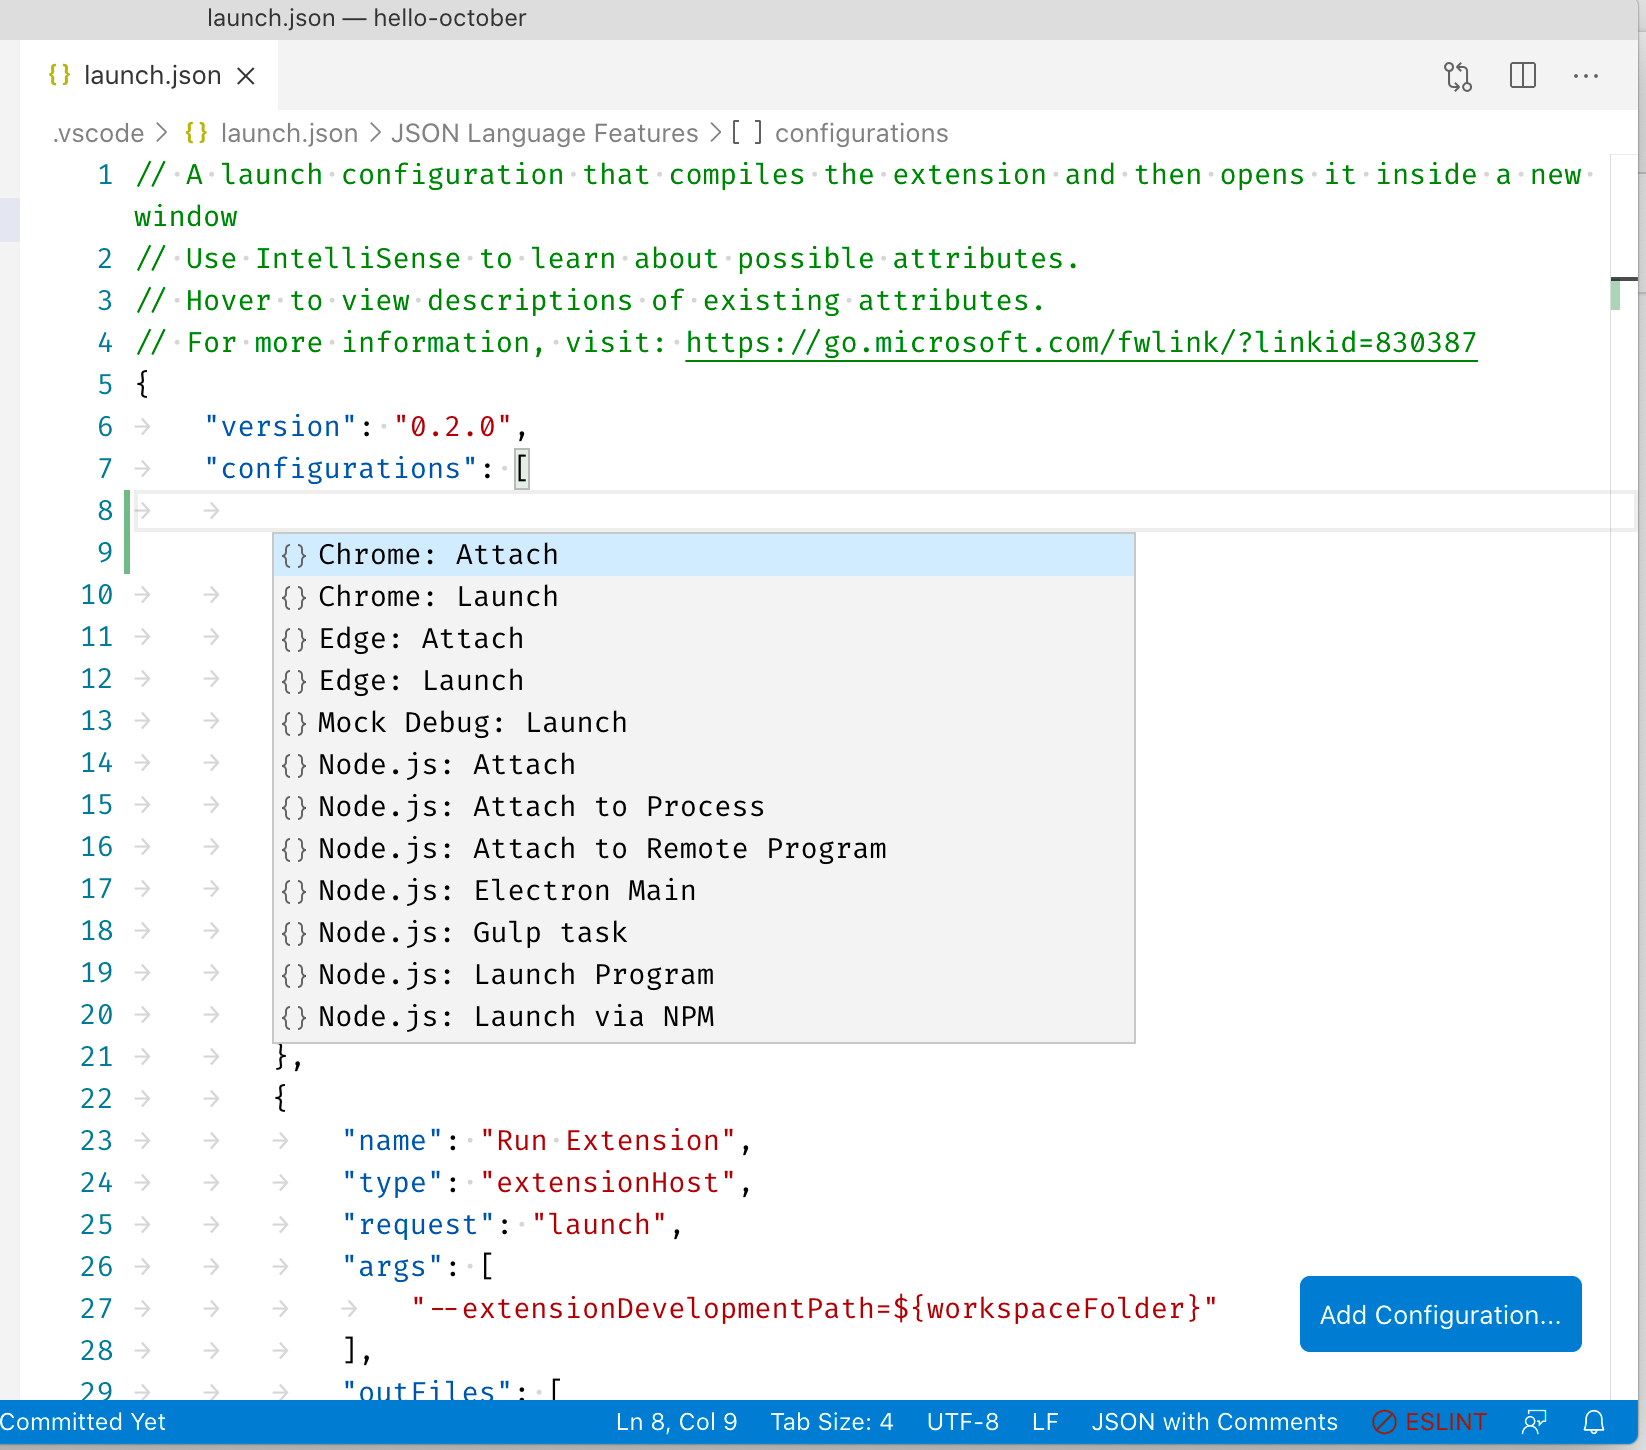Image resolution: width=1646 pixels, height=1450 pixels.
Task: Open notifications bell in status bar
Action: (x=1594, y=1422)
